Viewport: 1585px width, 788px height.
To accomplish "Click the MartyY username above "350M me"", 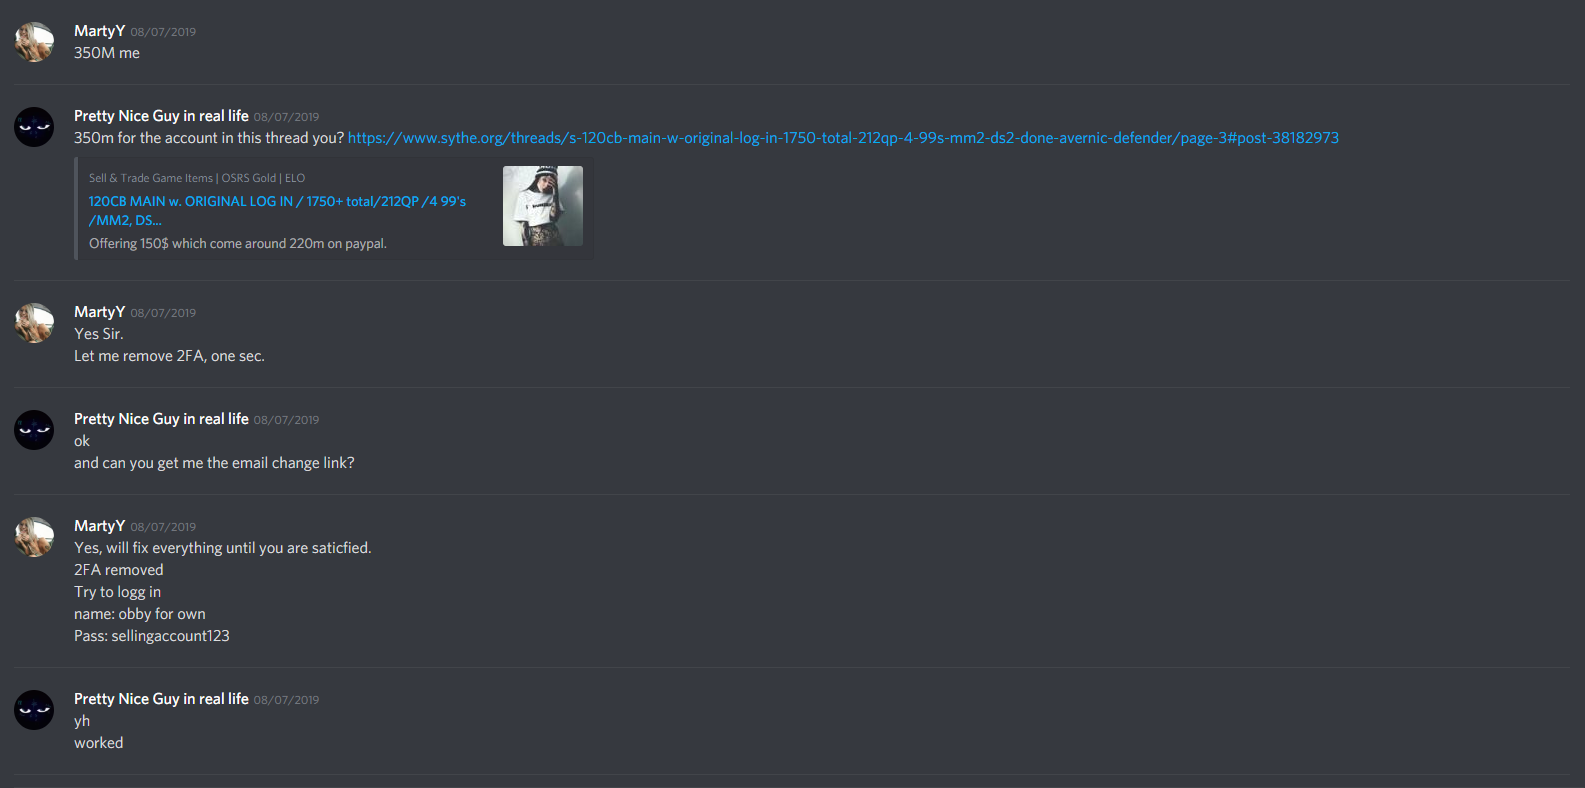I will [x=99, y=31].
